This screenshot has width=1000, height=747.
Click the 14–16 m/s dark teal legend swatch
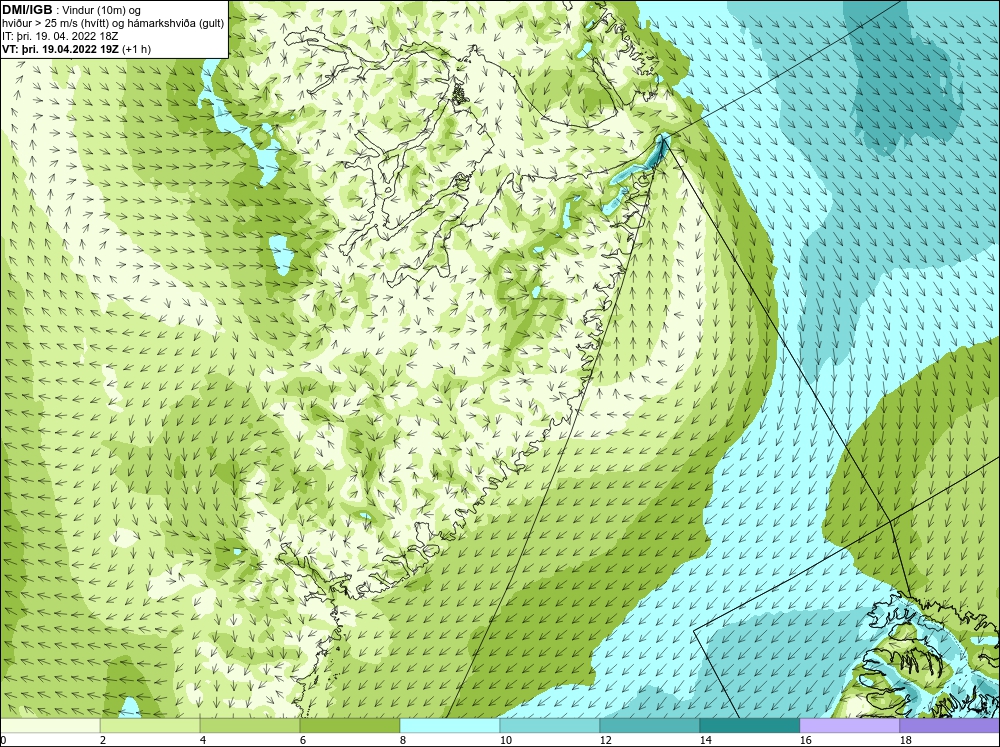tap(749, 725)
